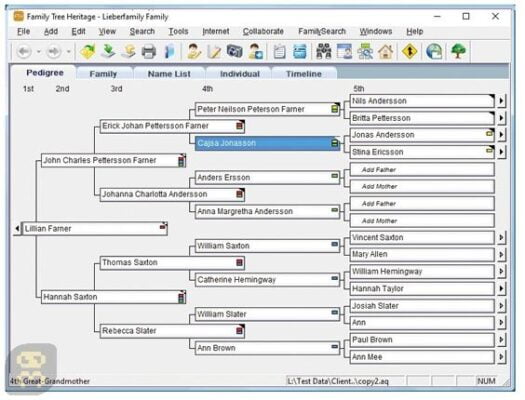525x400 pixels.
Task: Expand ancestors arrow next to Josiah Slater
Action: (501, 306)
